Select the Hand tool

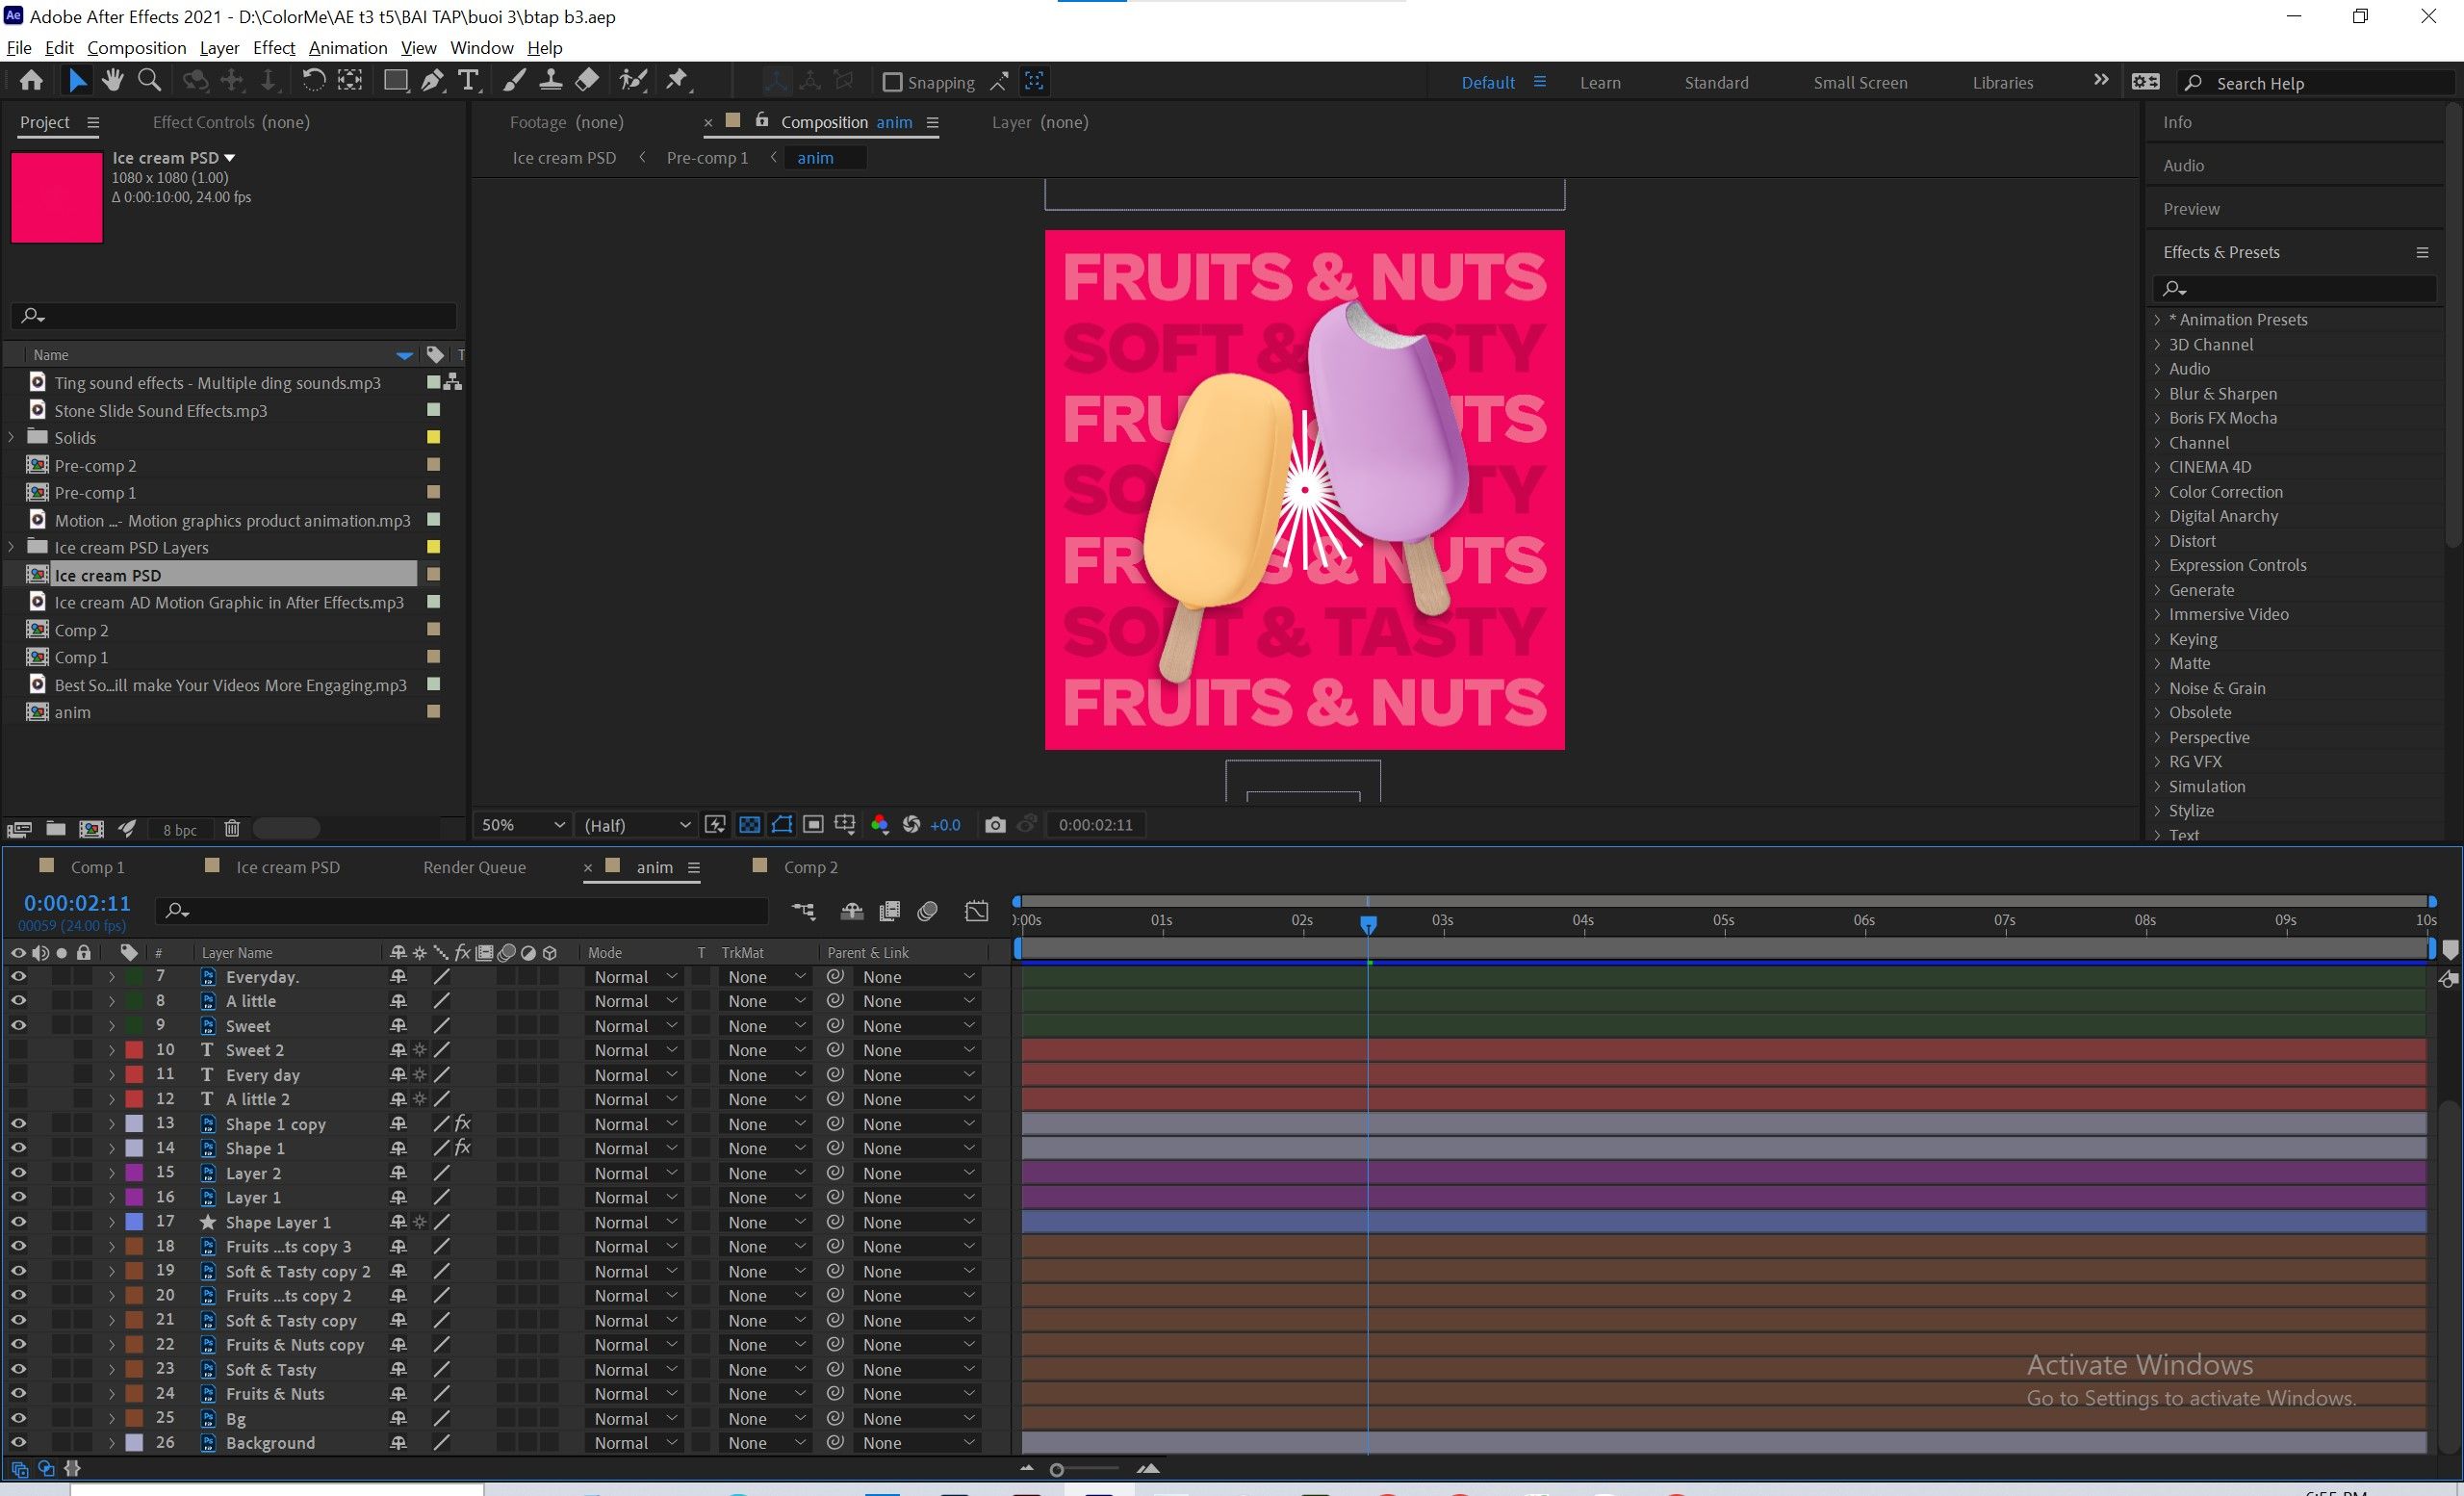[x=112, y=81]
